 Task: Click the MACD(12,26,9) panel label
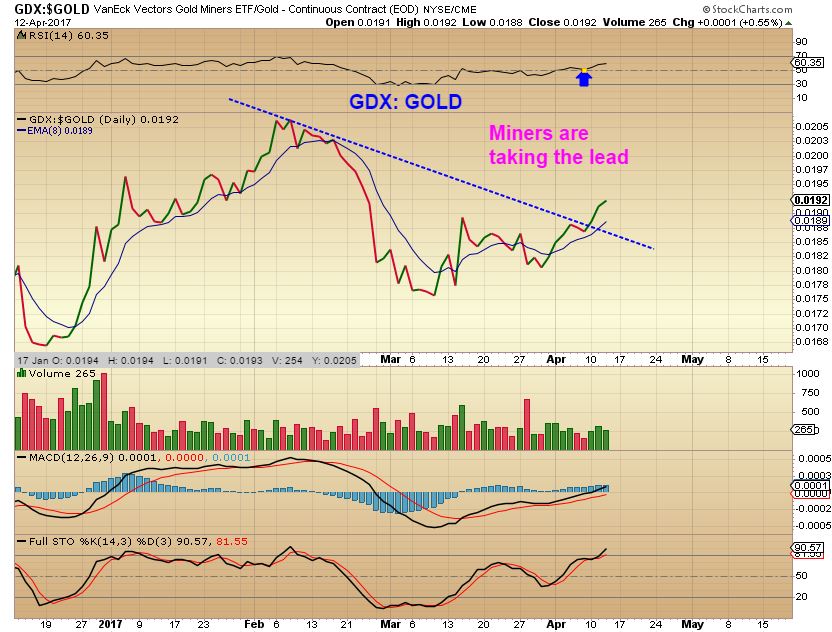[x=72, y=457]
